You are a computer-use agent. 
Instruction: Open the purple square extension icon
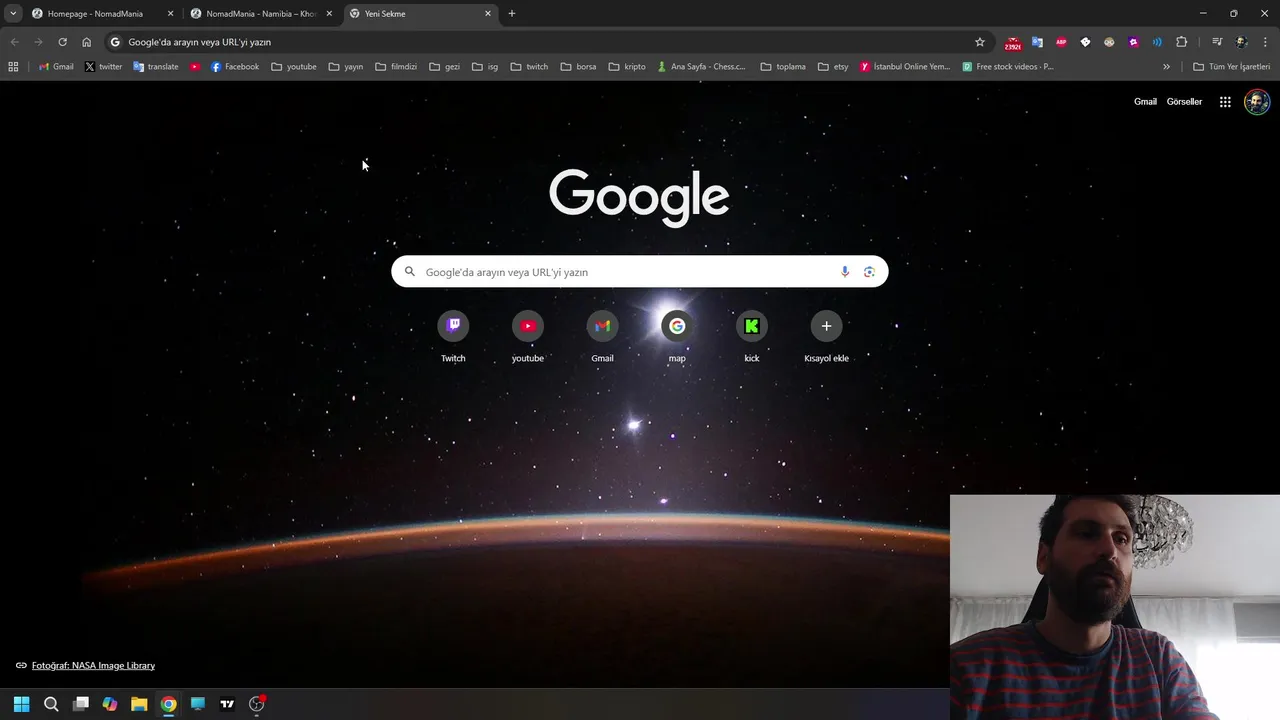tap(1133, 42)
